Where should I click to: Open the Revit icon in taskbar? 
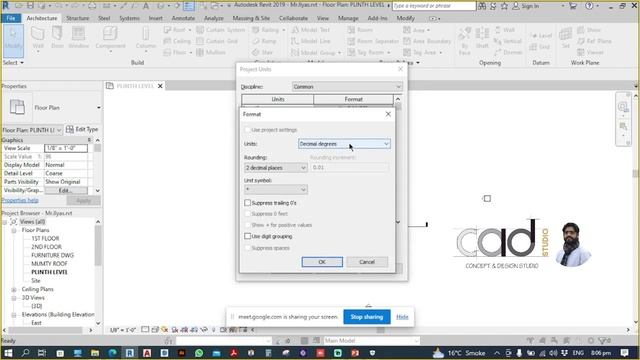pyautogui.click(x=129, y=353)
